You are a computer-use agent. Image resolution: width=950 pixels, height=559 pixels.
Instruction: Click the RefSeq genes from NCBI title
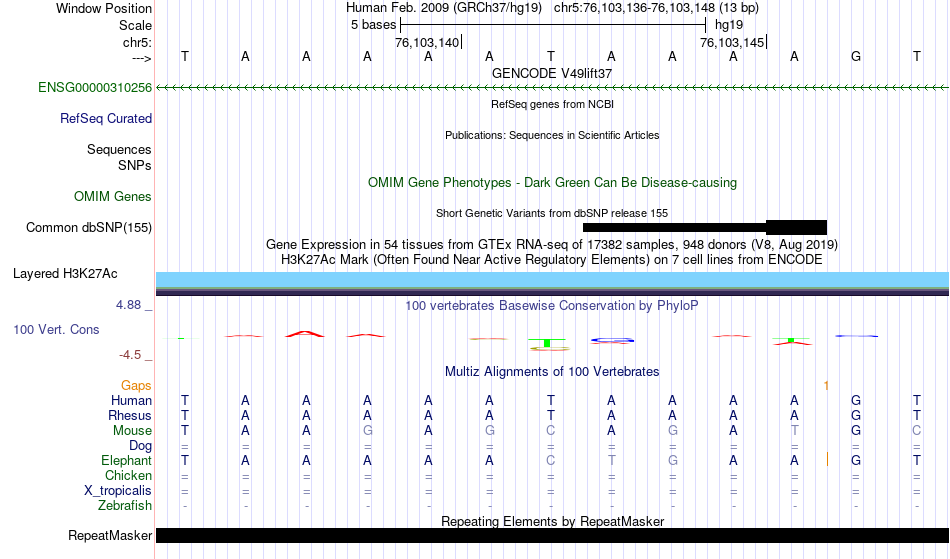coord(552,104)
